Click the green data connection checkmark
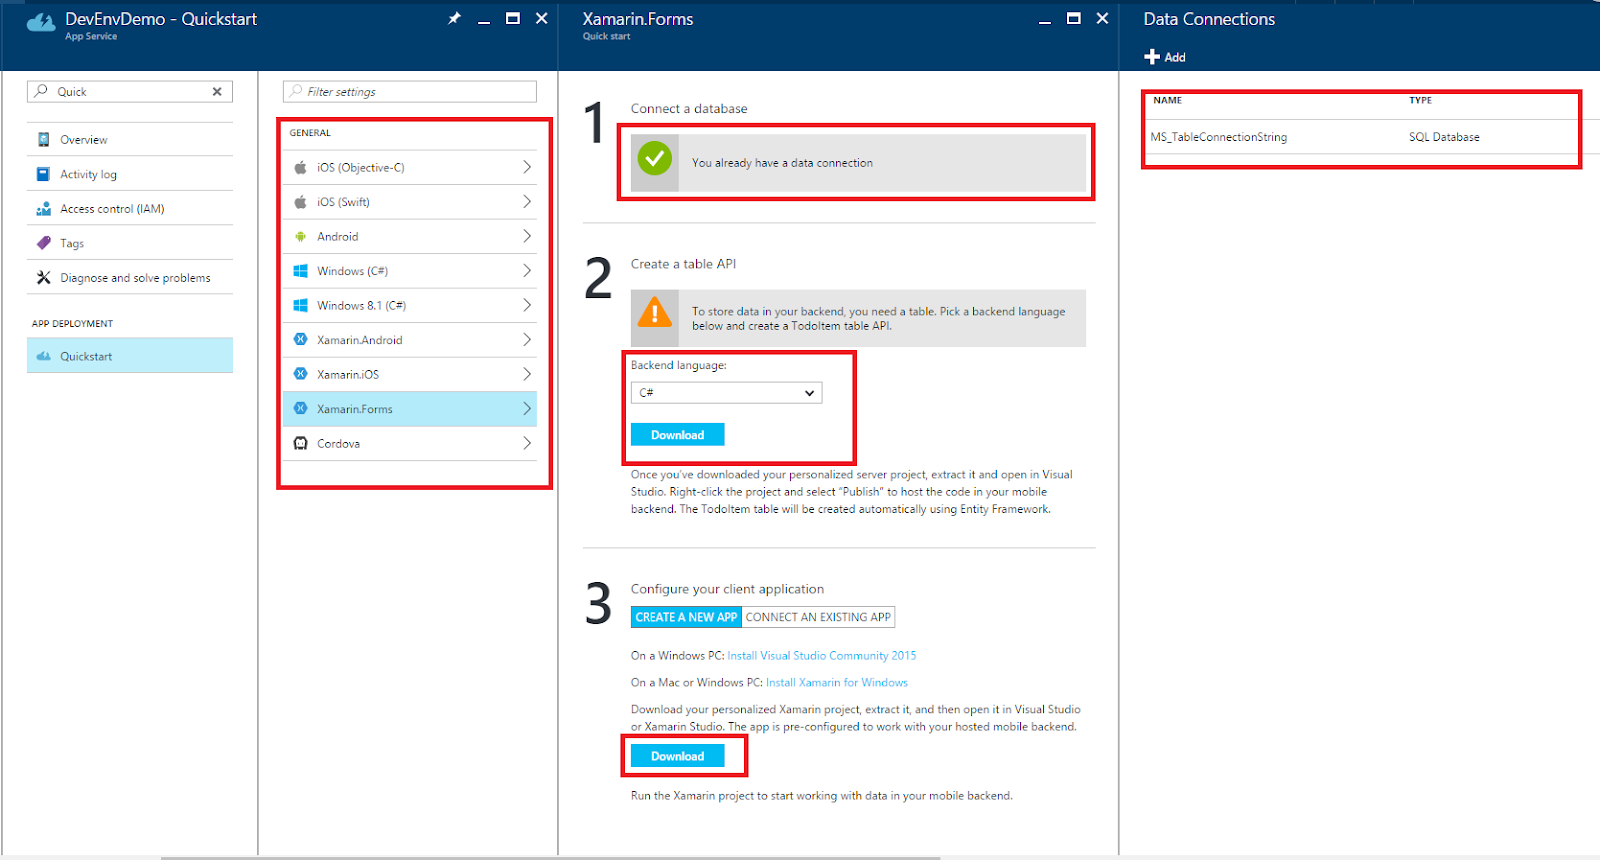 tap(655, 158)
